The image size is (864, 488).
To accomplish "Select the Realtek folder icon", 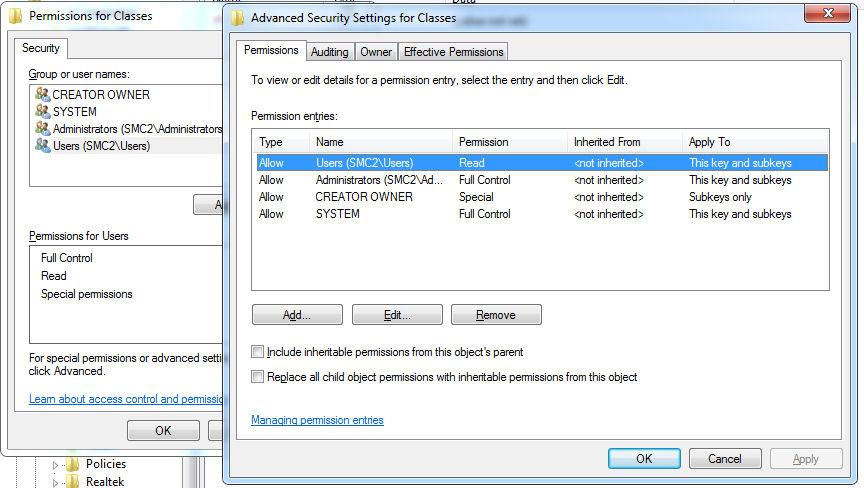I will 73,481.
